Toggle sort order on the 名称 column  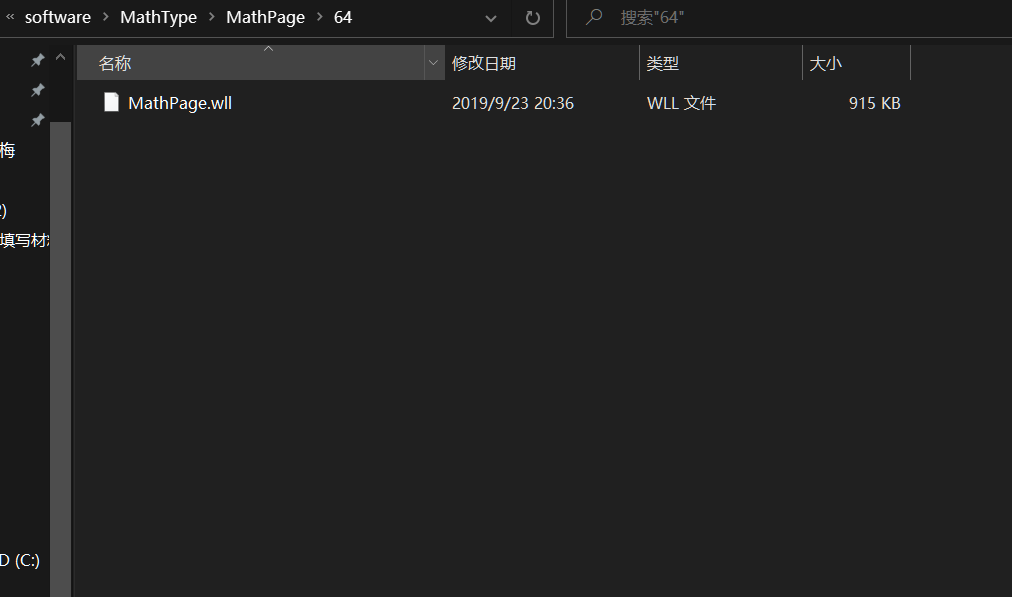(x=114, y=62)
